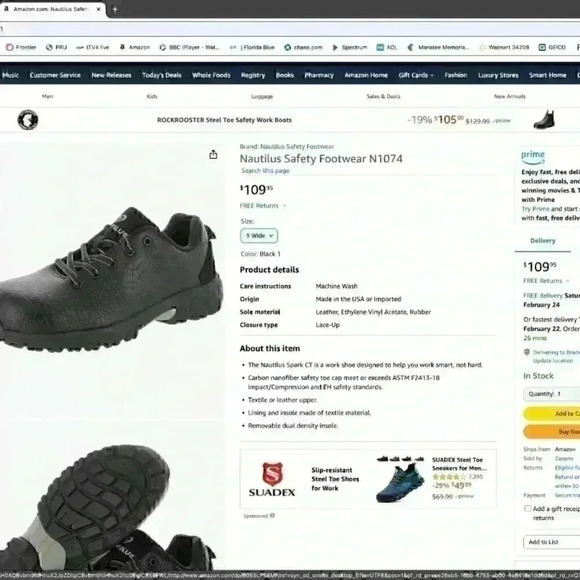Viewport: 580px width, 580px height.
Task: Select Pharmacy in navigation bar
Action: click(x=319, y=75)
